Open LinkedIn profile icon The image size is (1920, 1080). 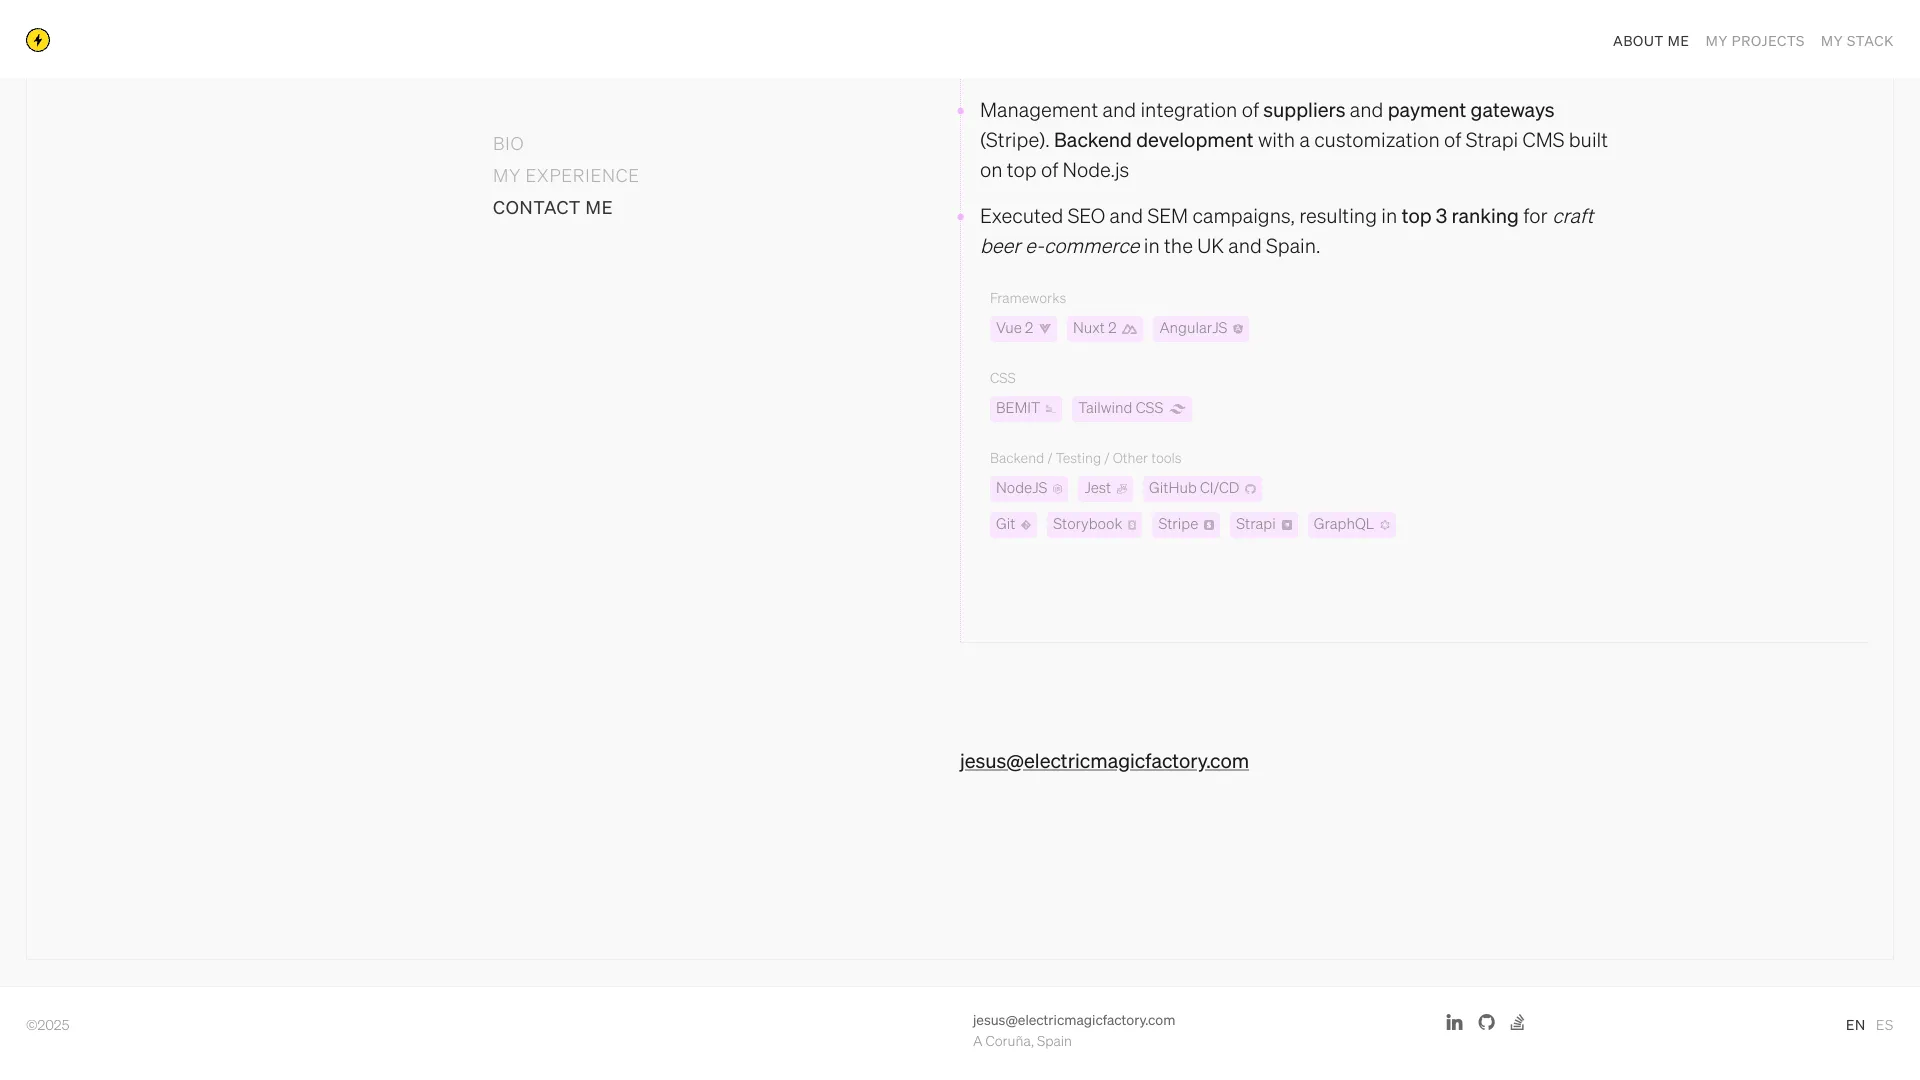pyautogui.click(x=1455, y=1021)
